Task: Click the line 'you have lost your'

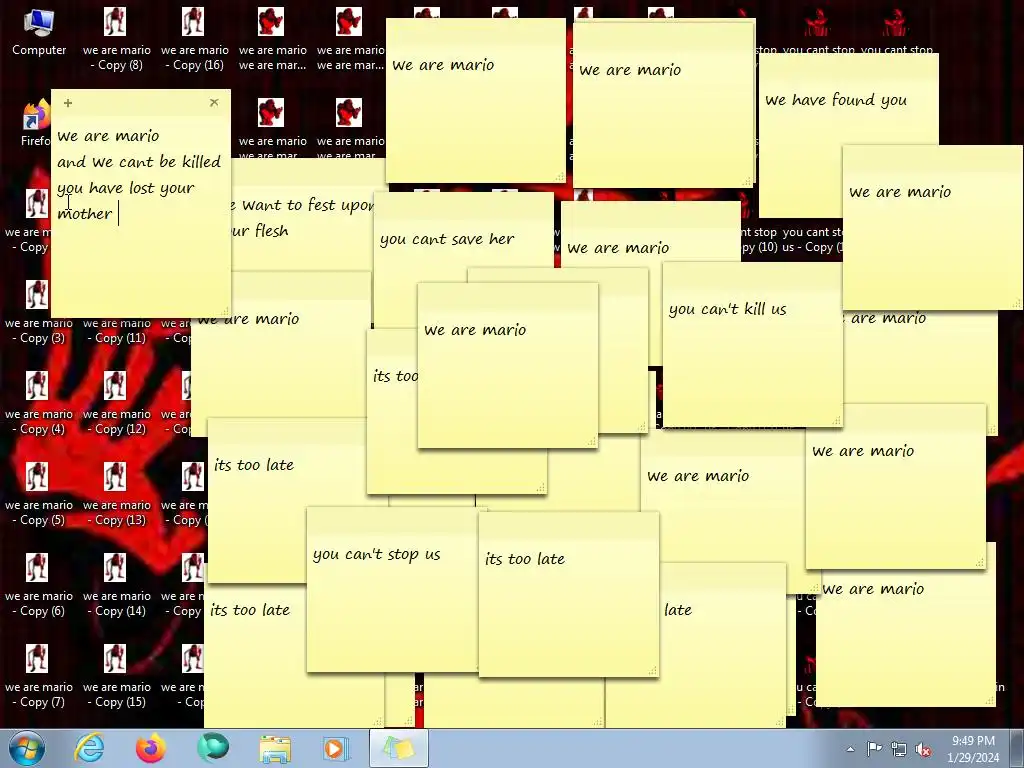Action: [125, 188]
